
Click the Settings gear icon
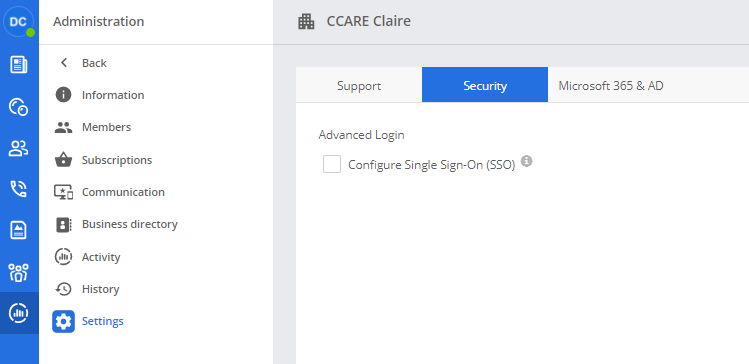pos(64,321)
